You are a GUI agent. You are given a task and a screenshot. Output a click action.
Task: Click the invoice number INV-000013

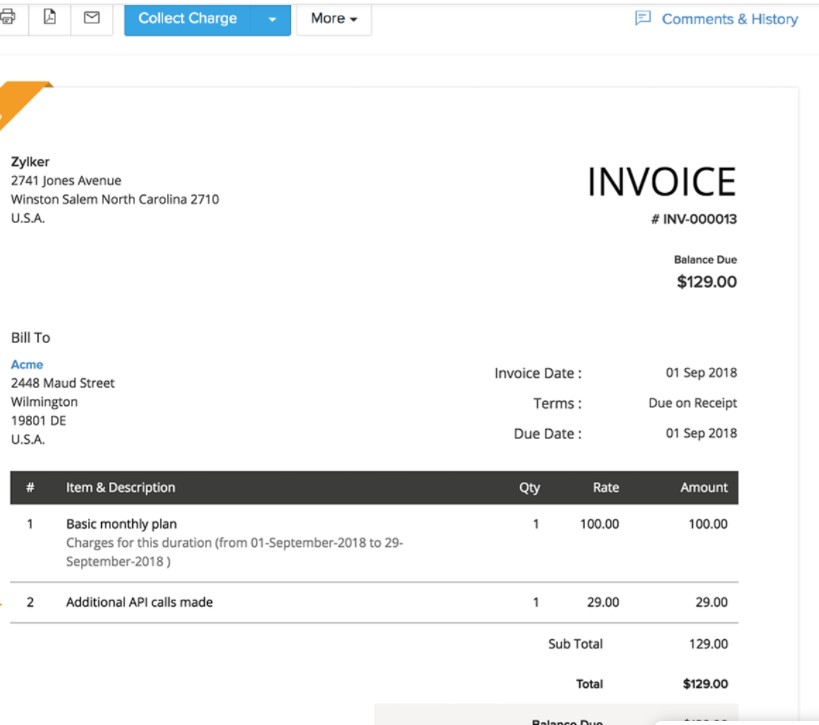[699, 219]
